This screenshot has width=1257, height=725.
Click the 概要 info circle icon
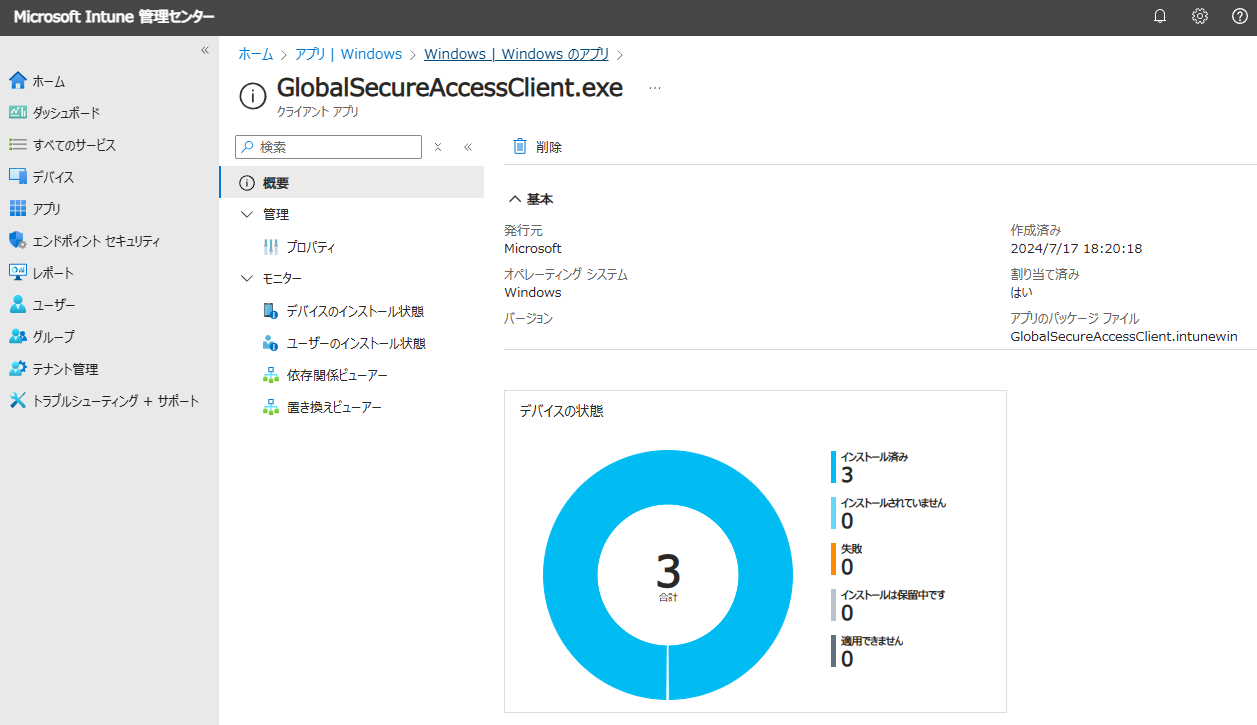tap(247, 183)
